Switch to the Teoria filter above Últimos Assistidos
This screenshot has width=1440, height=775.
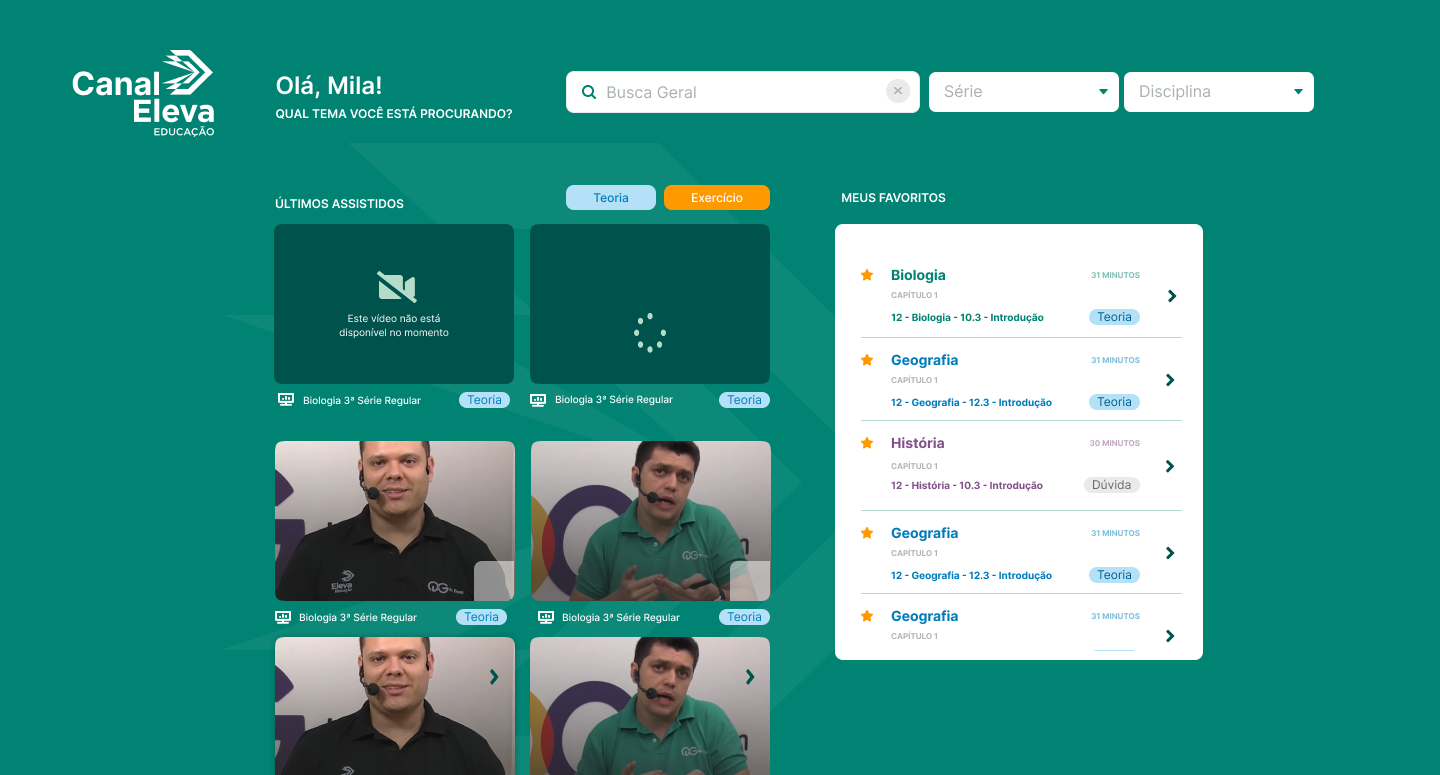pyautogui.click(x=611, y=198)
